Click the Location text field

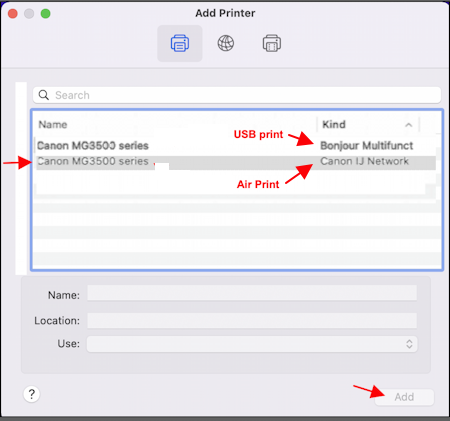coord(252,320)
